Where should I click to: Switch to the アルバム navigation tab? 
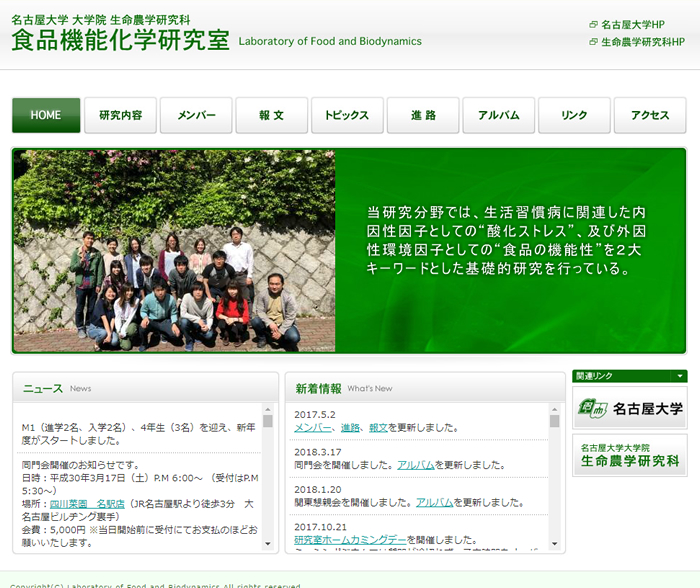pos(498,115)
